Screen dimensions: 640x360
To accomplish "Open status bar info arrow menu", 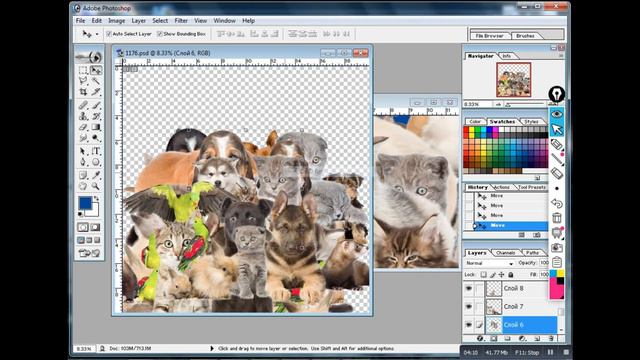I will (x=211, y=349).
